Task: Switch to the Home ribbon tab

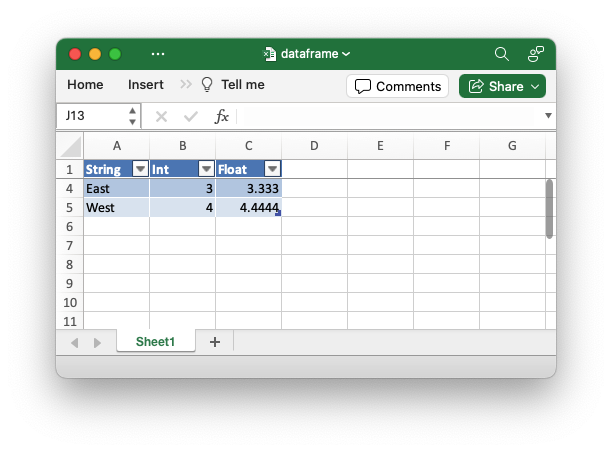Action: coord(85,85)
